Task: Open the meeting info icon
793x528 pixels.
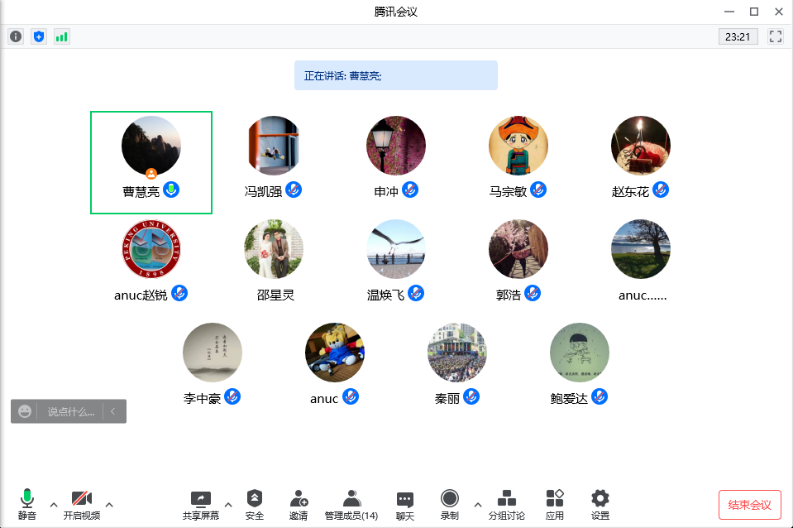Action: [x=16, y=36]
